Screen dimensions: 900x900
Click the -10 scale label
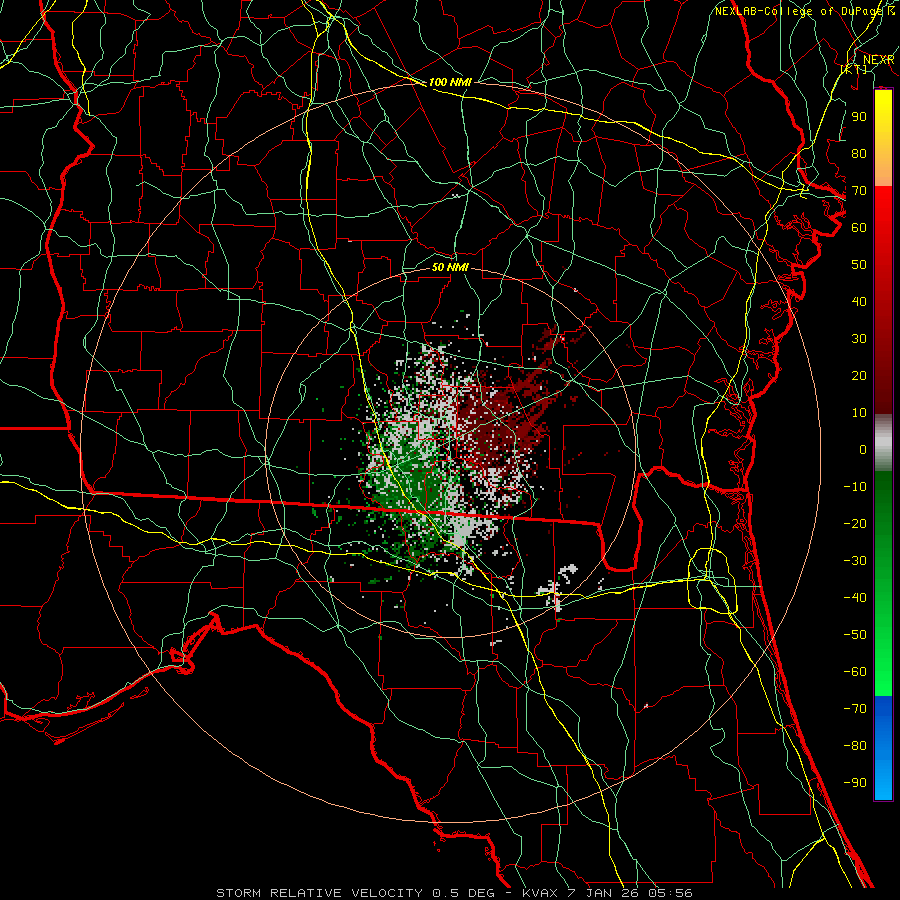tap(855, 487)
